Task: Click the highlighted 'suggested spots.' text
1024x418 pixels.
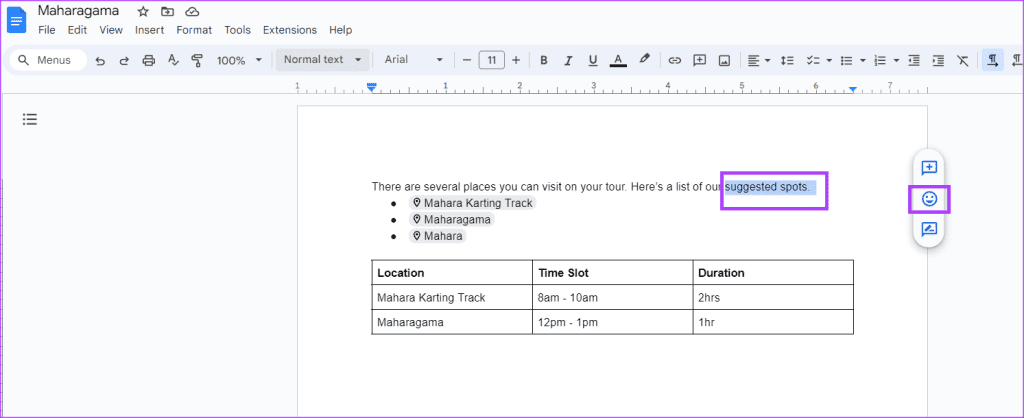Action: 767,187
